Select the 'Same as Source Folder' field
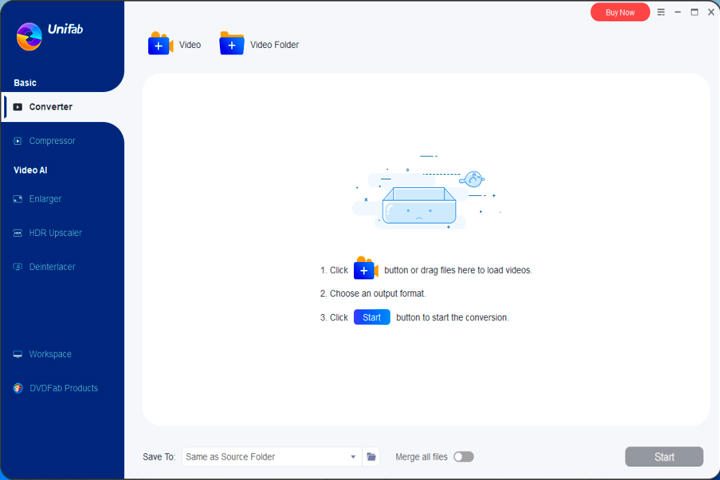The height and width of the screenshot is (480, 720). click(x=272, y=457)
